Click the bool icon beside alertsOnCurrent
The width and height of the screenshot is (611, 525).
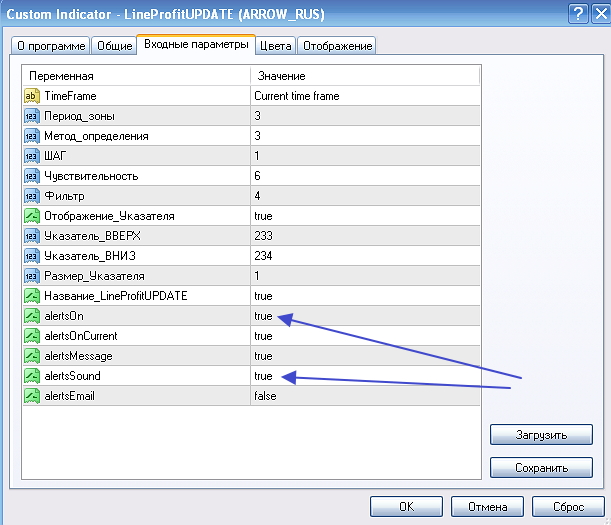[32, 336]
